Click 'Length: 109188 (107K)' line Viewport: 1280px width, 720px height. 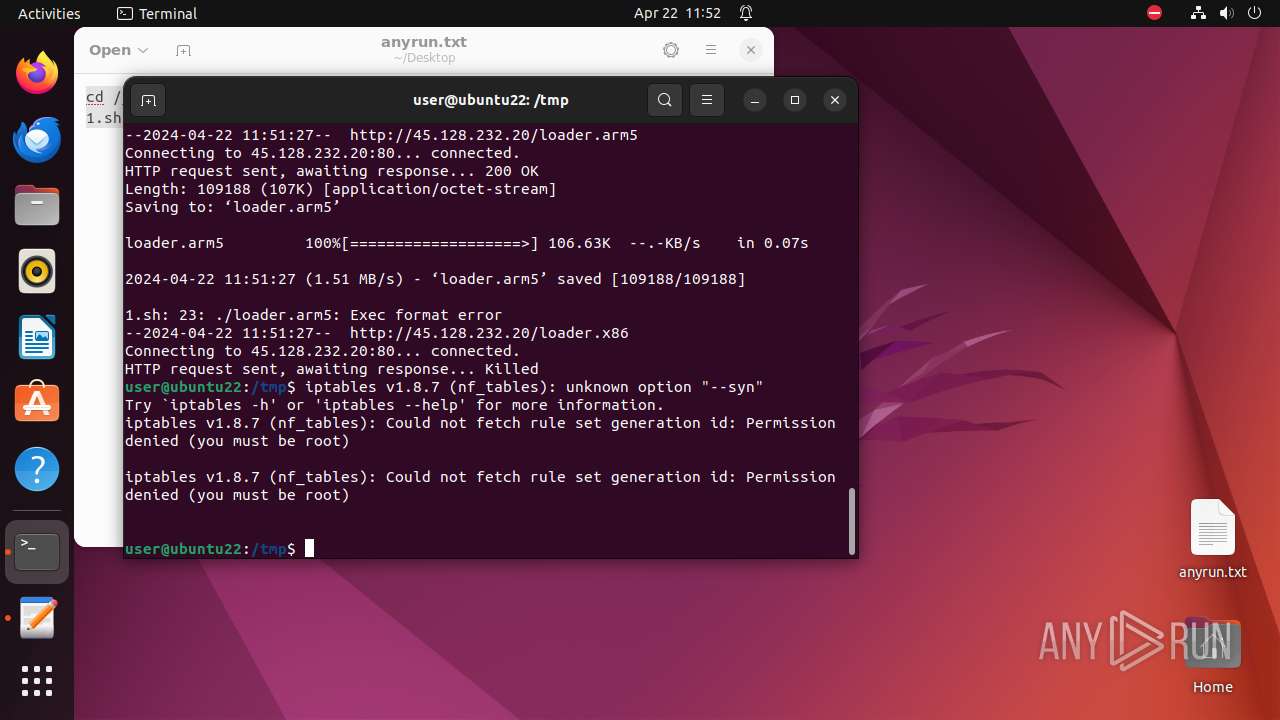[x=341, y=189]
